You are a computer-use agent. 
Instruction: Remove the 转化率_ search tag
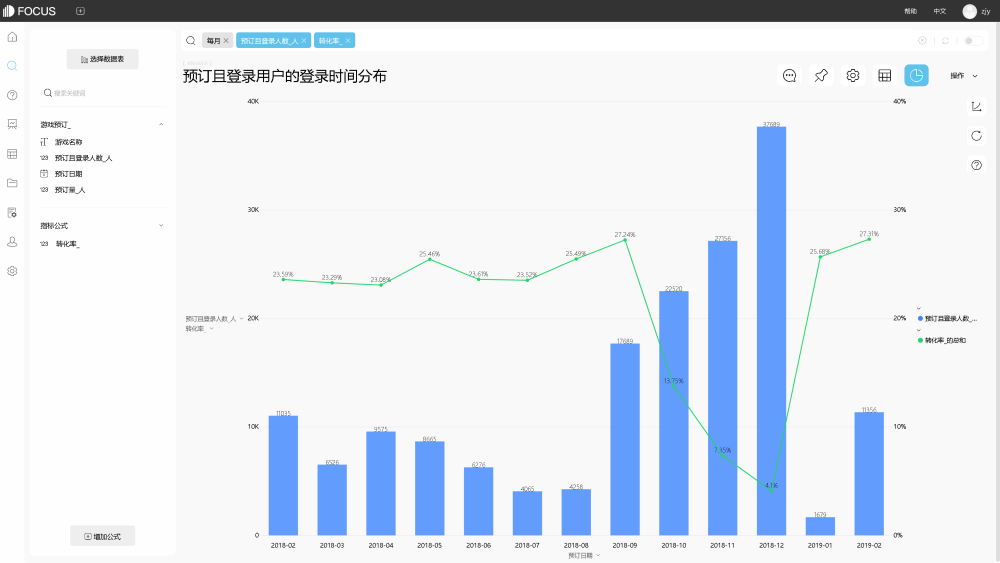348,41
